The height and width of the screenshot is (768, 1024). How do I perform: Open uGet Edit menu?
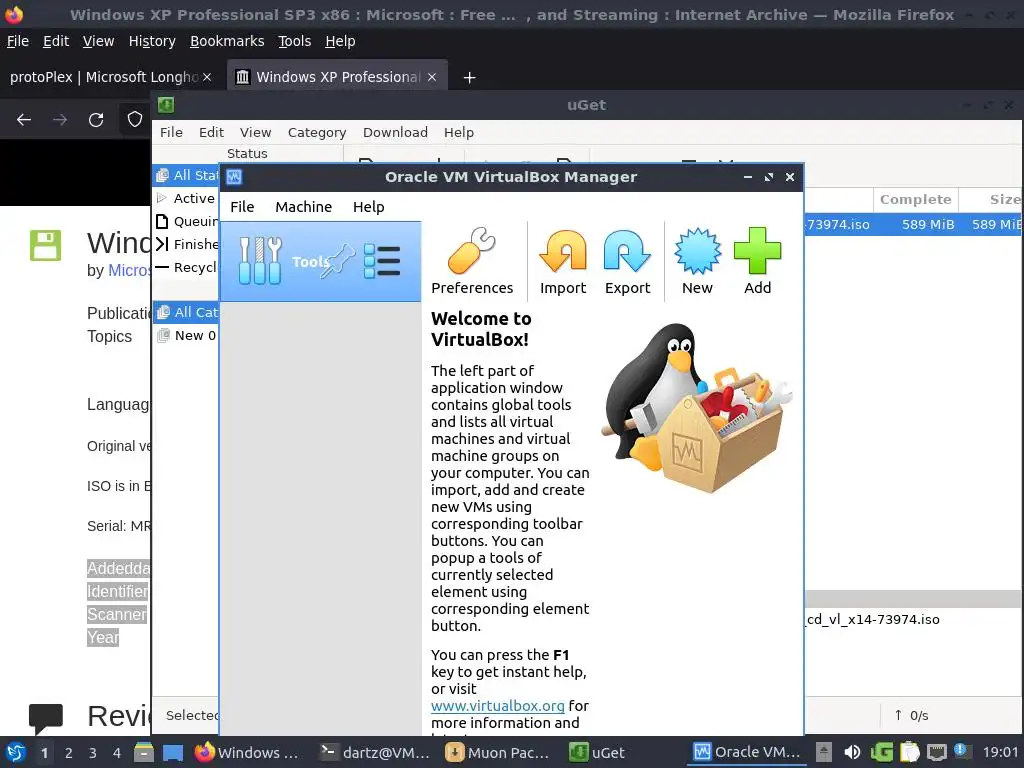[x=211, y=133]
